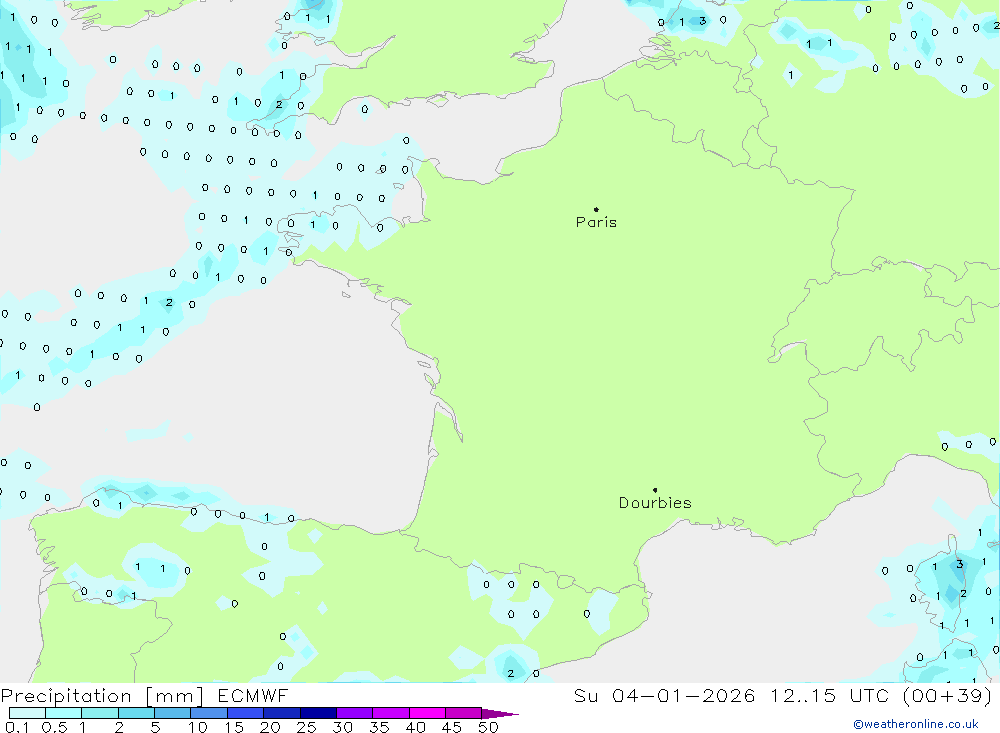
Task: Select the black dot marker above Dourbies
Action: click(655, 490)
